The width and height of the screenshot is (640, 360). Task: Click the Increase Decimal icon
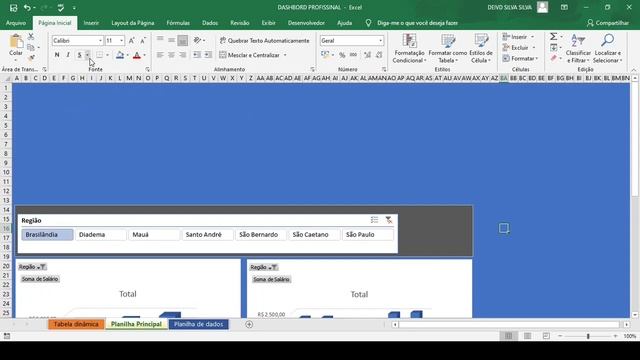pyautogui.click(x=367, y=55)
